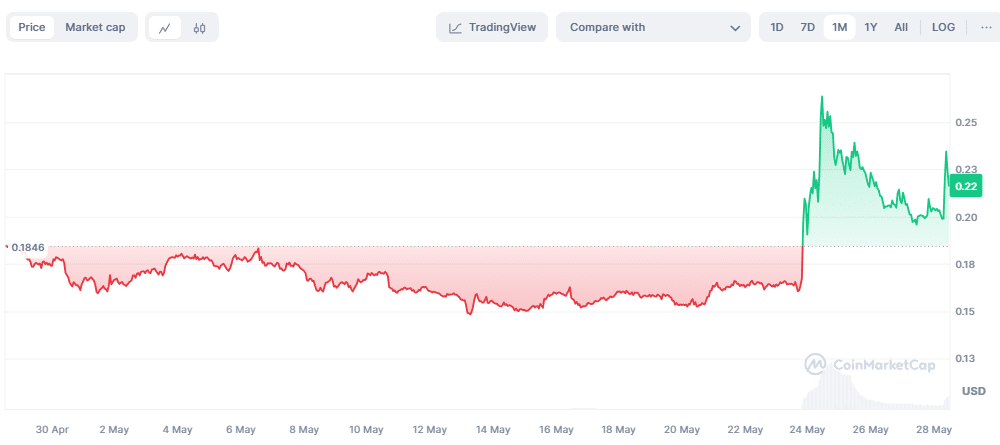Select the 1M time range tab
The height and width of the screenshot is (445, 1000).
pyautogui.click(x=839, y=27)
